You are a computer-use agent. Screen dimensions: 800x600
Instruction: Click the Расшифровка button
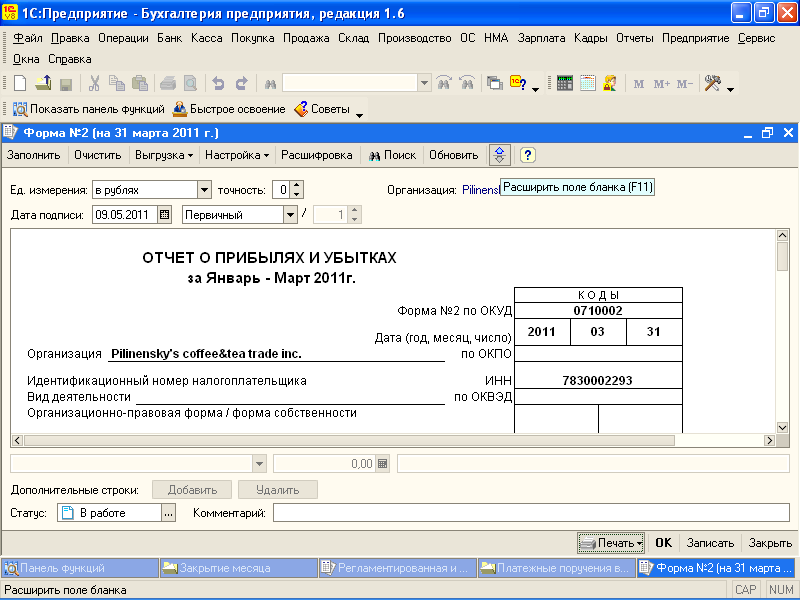pyautogui.click(x=317, y=155)
